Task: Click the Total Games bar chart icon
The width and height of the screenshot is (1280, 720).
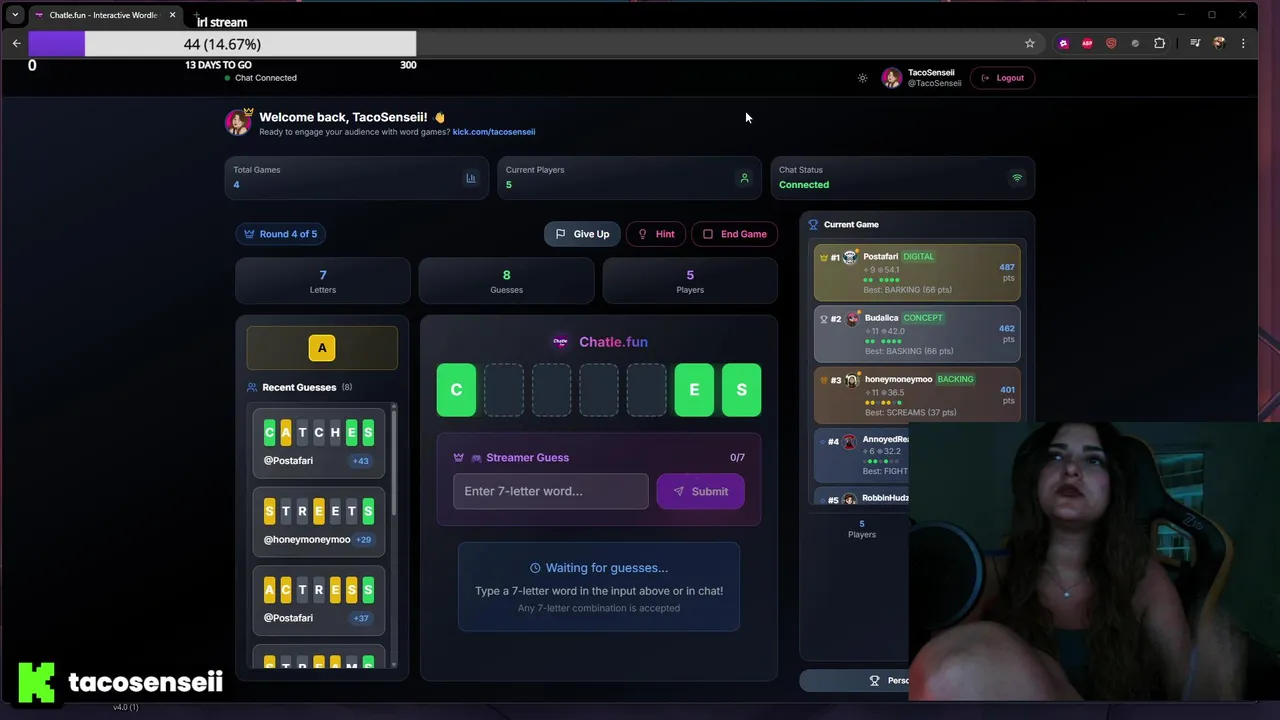Action: (471, 178)
